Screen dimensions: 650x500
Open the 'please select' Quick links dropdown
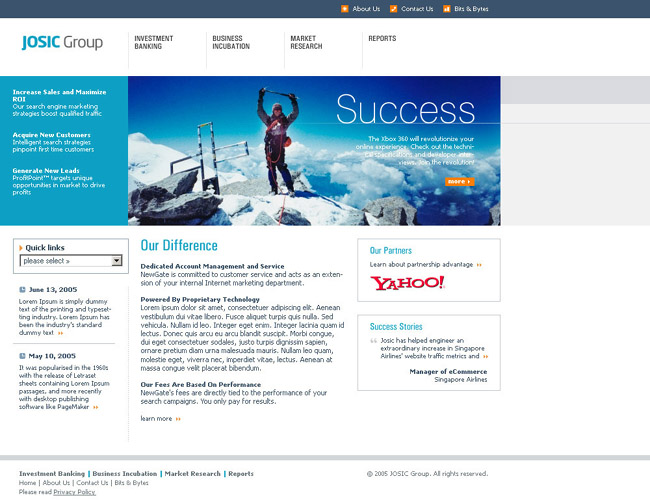(x=71, y=261)
